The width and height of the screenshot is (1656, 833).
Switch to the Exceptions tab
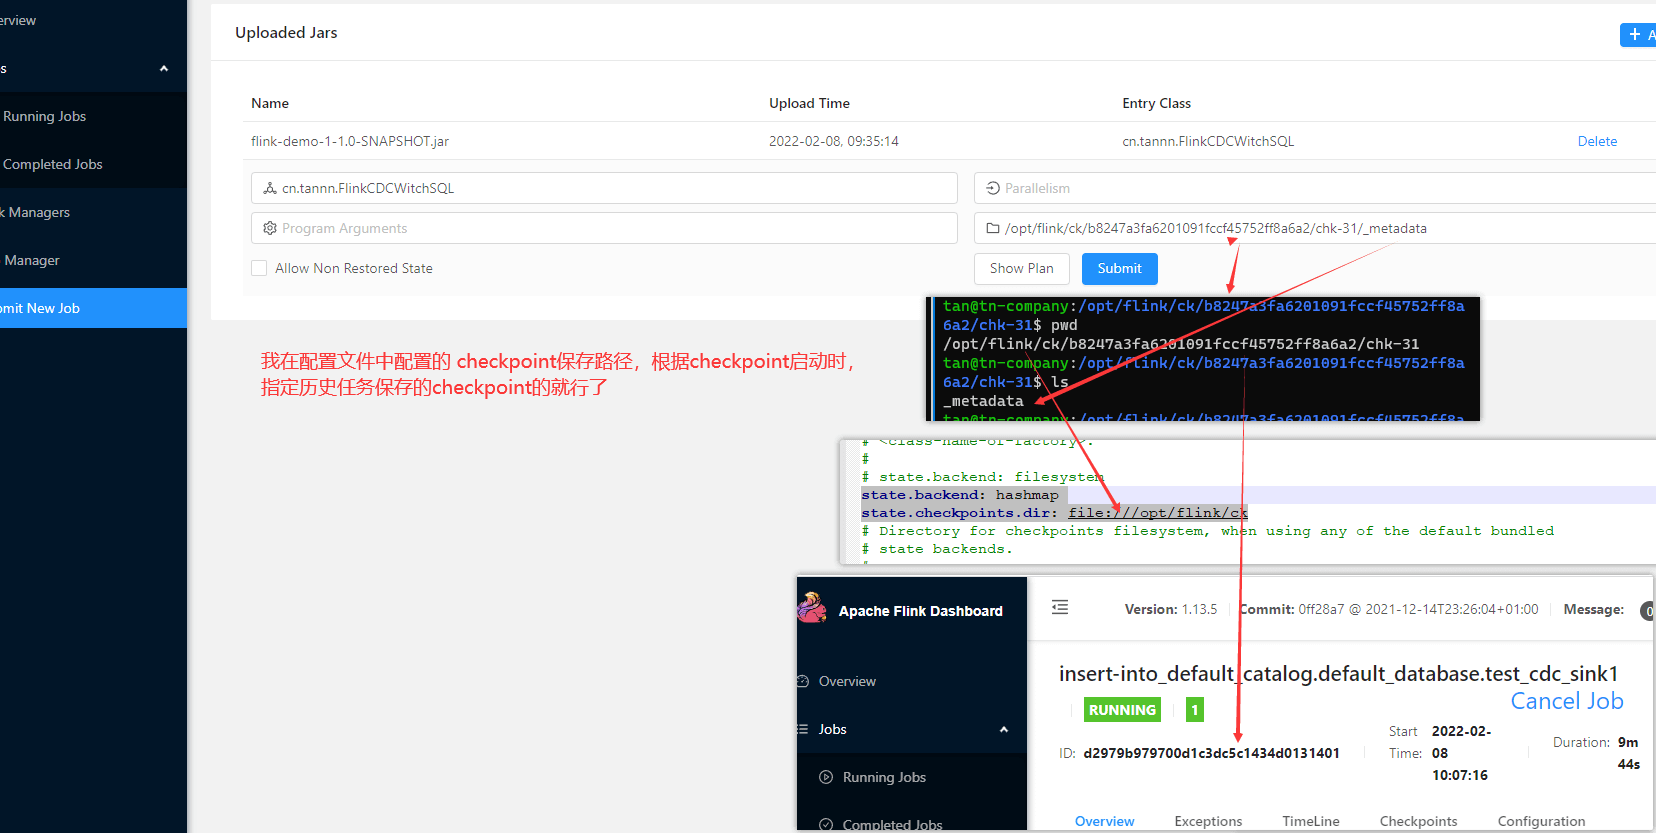1208,821
